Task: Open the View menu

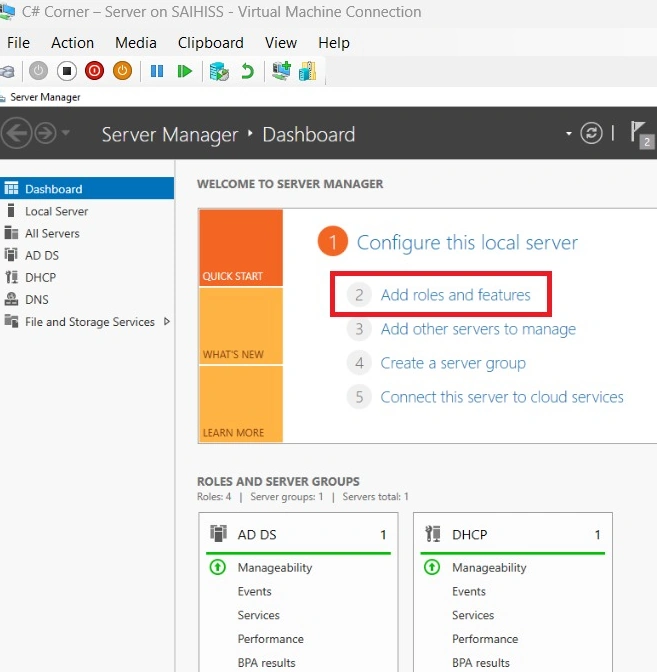Action: tap(281, 43)
